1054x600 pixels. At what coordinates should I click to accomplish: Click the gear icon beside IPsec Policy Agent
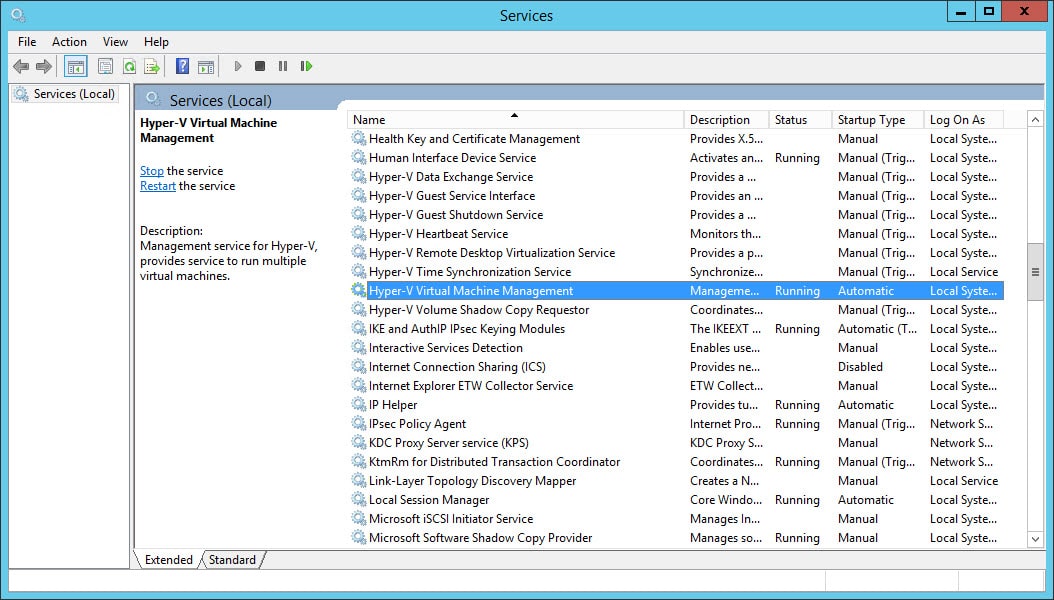(359, 423)
